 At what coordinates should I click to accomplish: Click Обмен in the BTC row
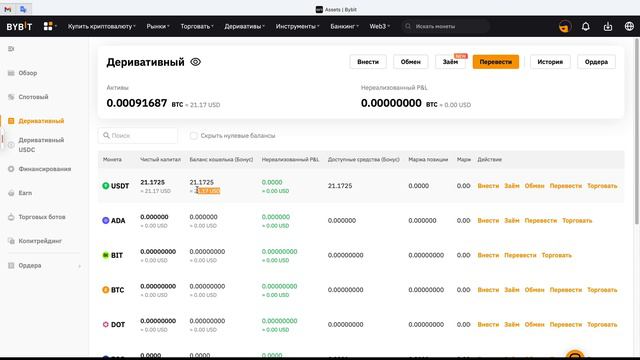click(x=534, y=290)
